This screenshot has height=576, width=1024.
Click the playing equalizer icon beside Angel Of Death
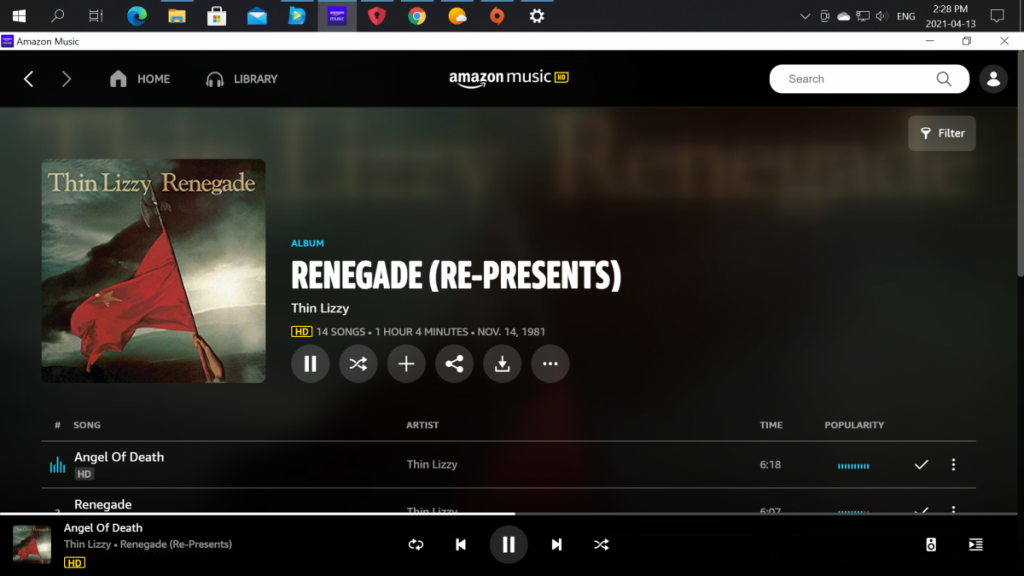click(57, 464)
